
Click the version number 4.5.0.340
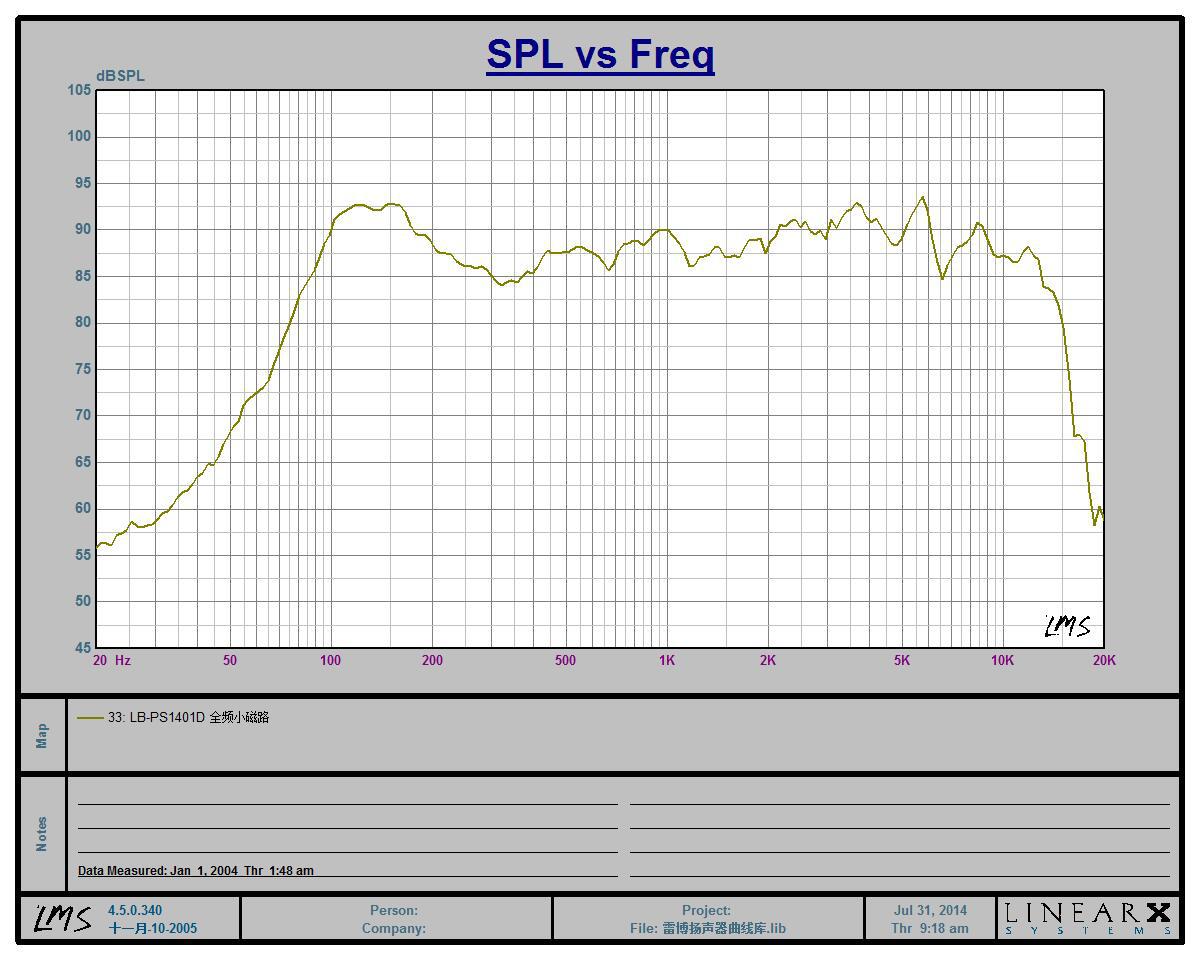135,911
